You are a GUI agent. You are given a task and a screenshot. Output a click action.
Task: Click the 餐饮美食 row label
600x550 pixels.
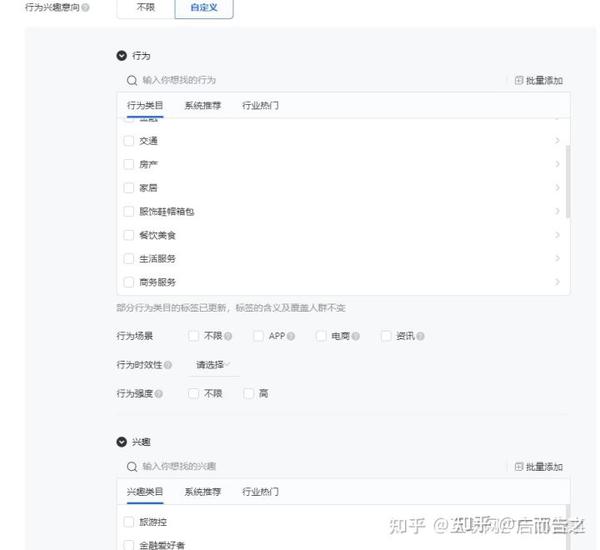click(x=157, y=235)
